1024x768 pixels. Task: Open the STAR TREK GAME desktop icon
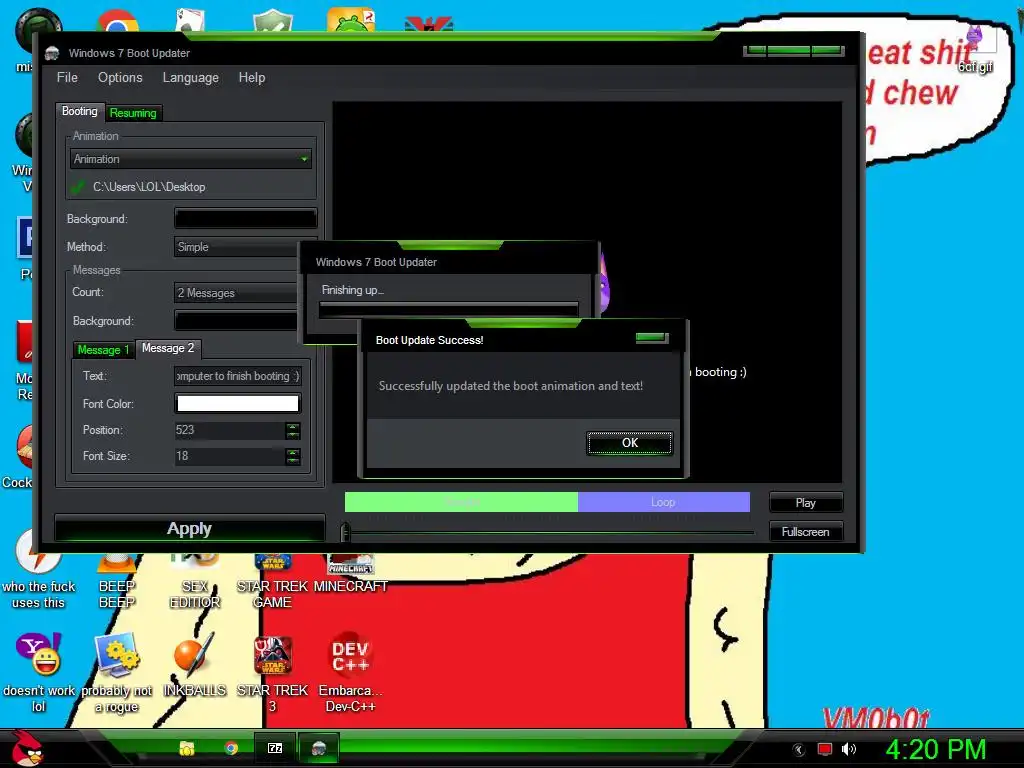[272, 581]
